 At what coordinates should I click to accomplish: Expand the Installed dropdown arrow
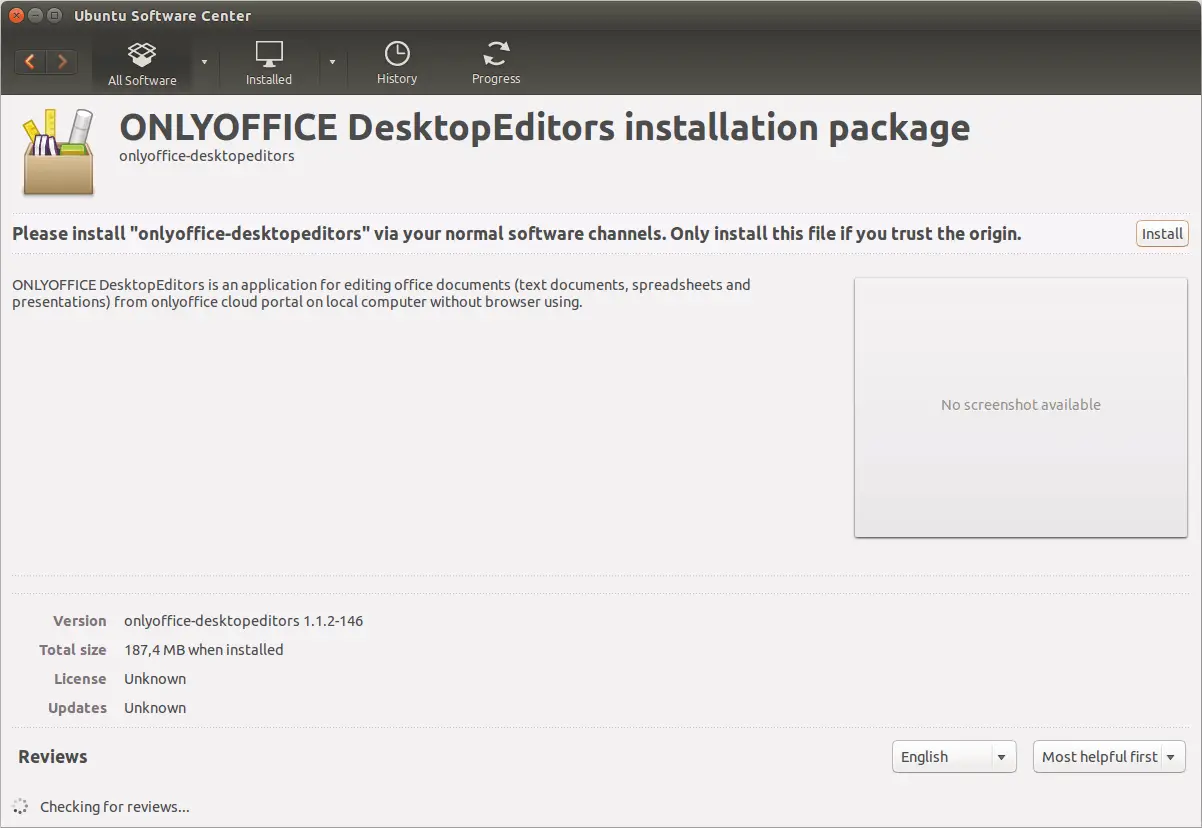pyautogui.click(x=332, y=62)
